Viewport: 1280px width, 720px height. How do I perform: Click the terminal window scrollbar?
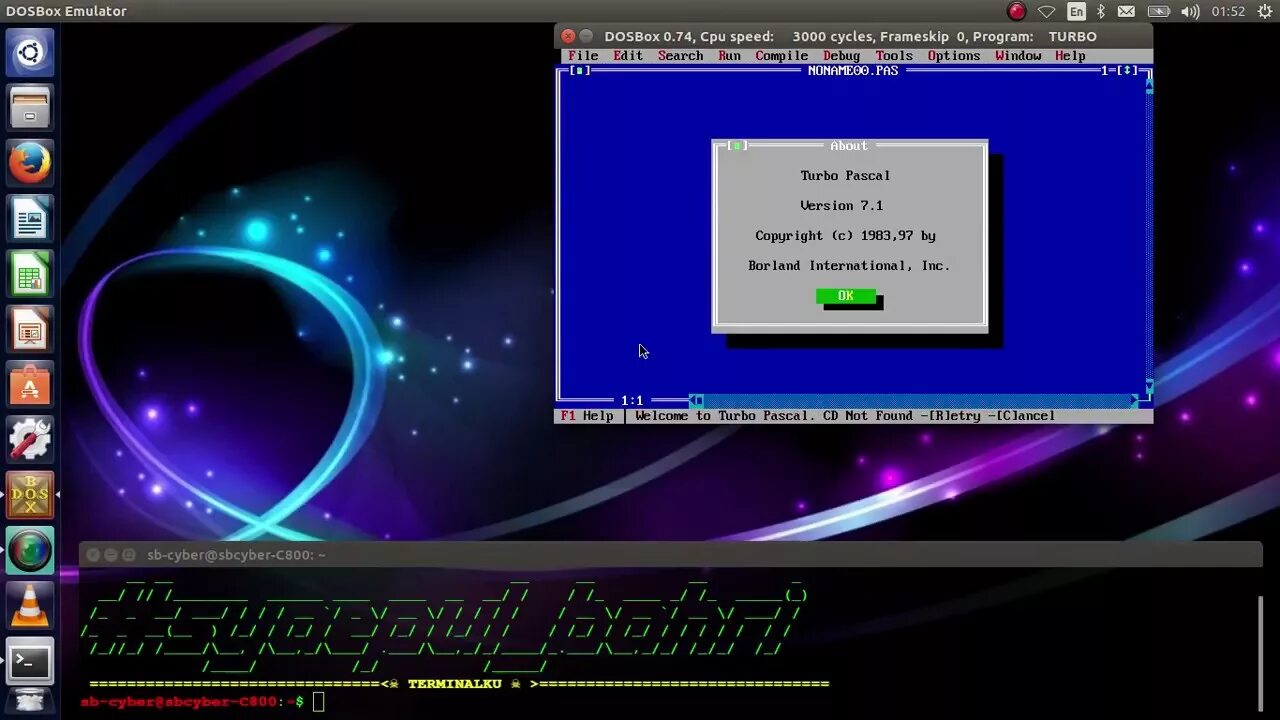(1262, 653)
